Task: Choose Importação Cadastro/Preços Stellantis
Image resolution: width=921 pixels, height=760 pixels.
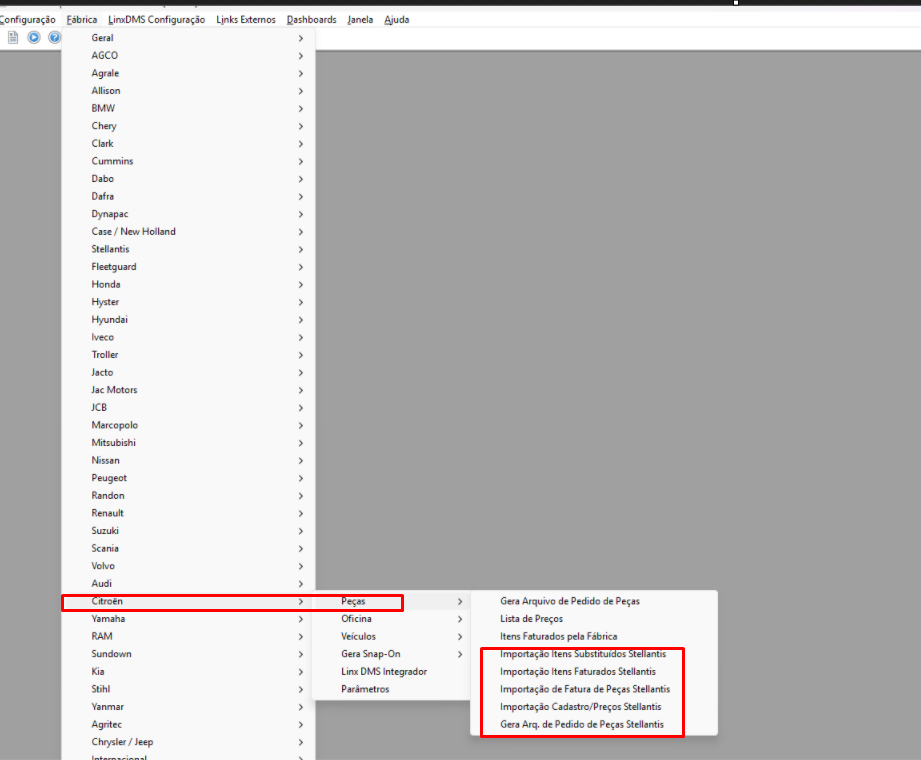Action: pyautogui.click(x=594, y=707)
